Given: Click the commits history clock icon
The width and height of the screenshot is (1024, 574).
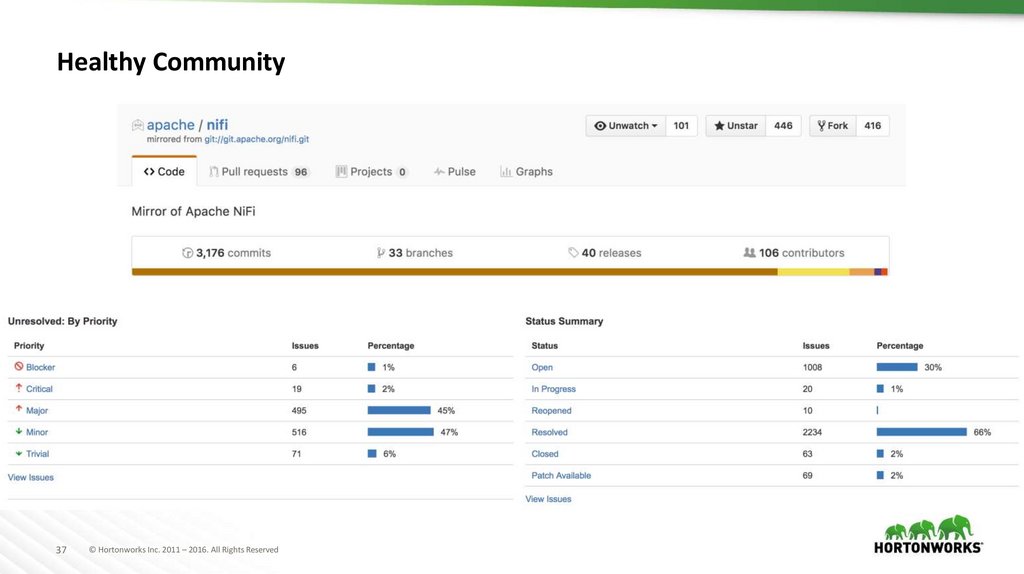Looking at the screenshot, I should tap(187, 253).
